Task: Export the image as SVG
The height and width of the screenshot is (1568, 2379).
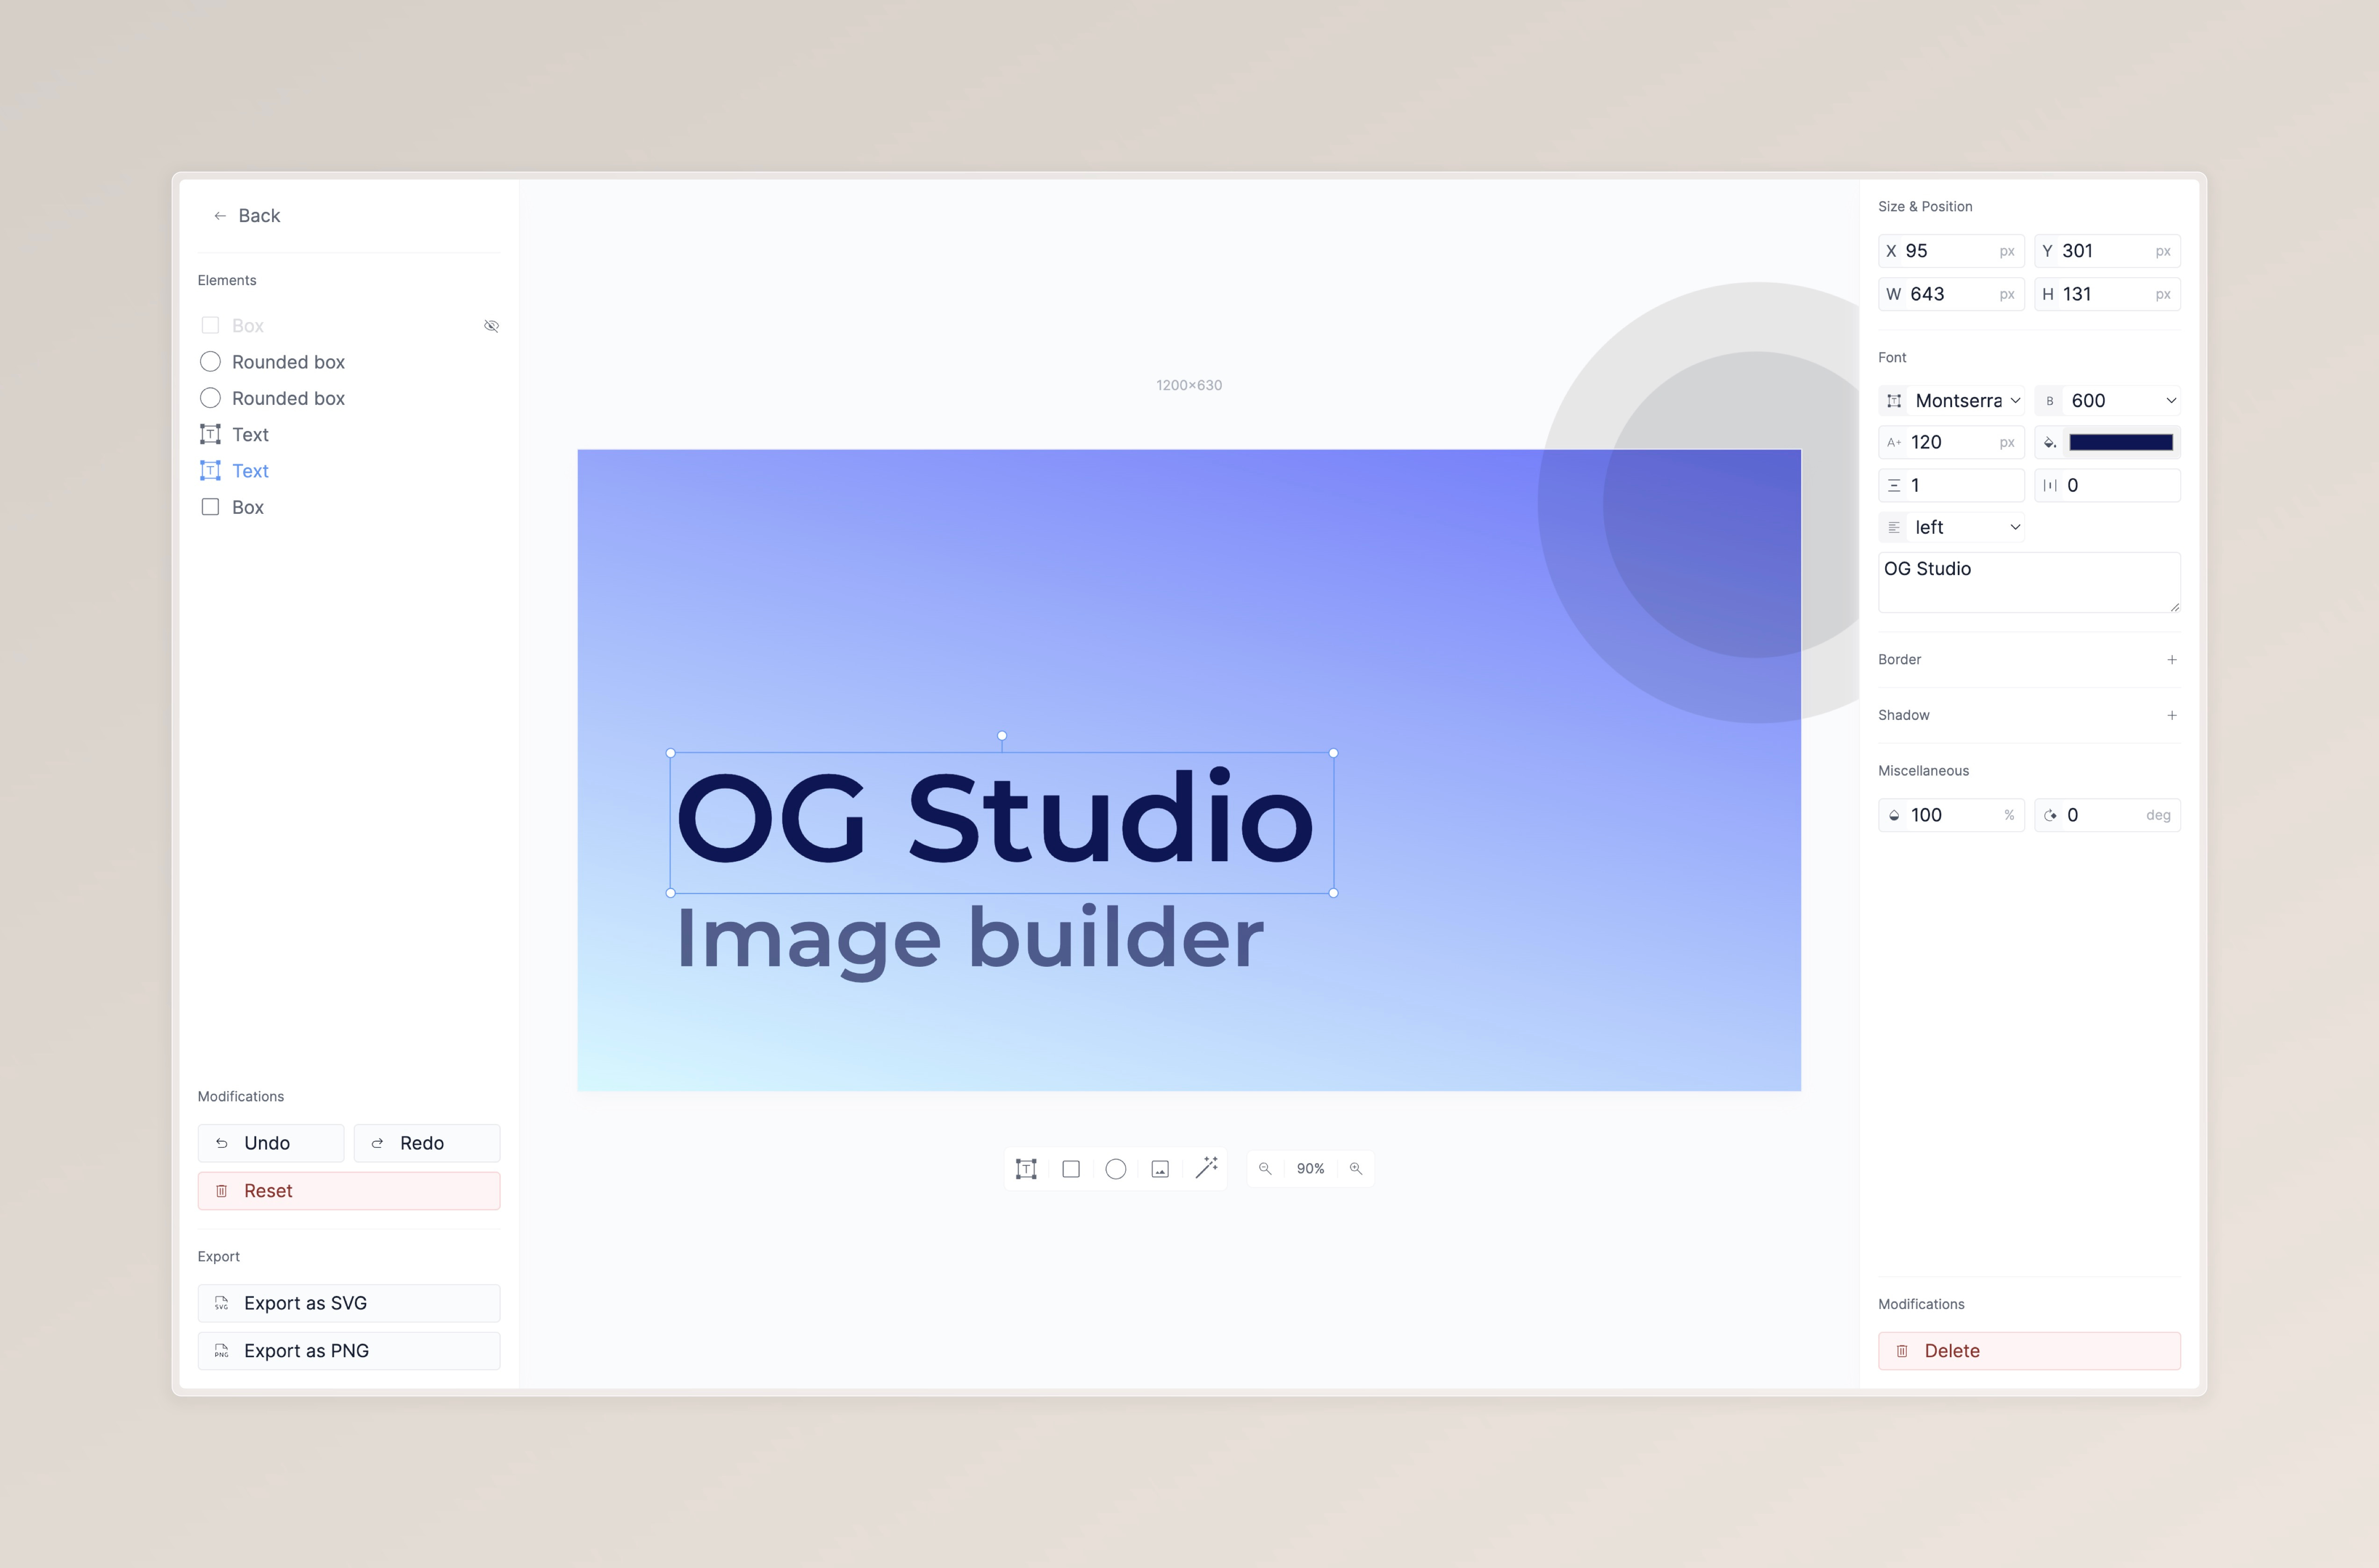Action: pyautogui.click(x=349, y=1303)
